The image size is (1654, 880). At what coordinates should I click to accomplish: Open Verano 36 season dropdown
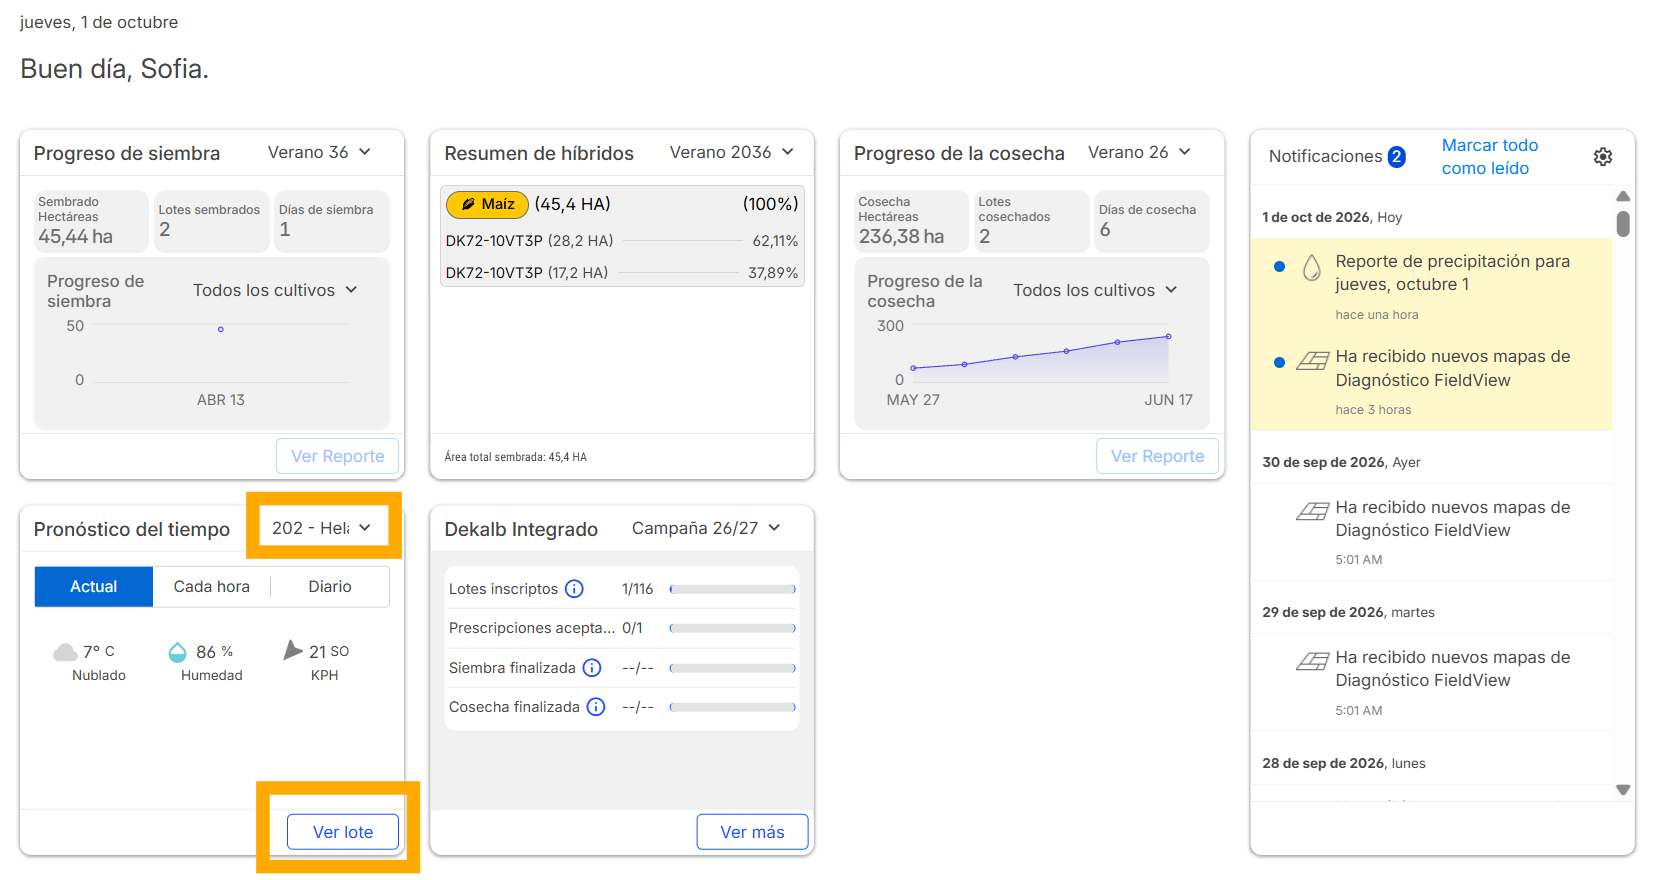pyautogui.click(x=319, y=152)
